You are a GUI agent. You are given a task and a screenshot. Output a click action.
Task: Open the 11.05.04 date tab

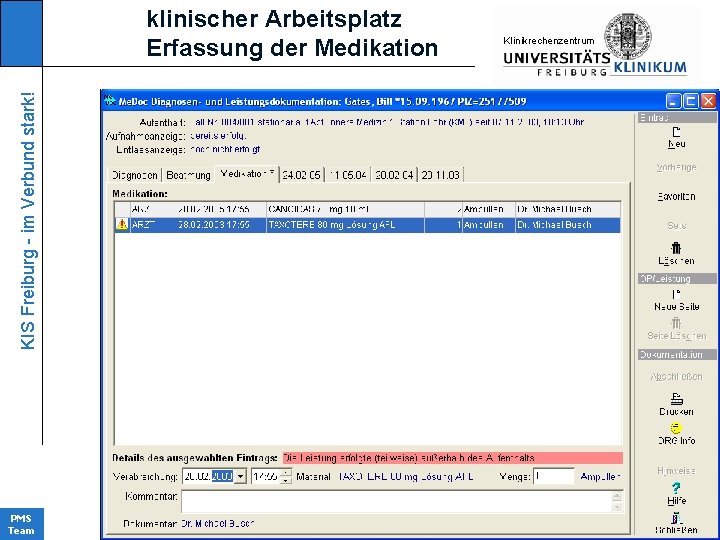pyautogui.click(x=348, y=175)
